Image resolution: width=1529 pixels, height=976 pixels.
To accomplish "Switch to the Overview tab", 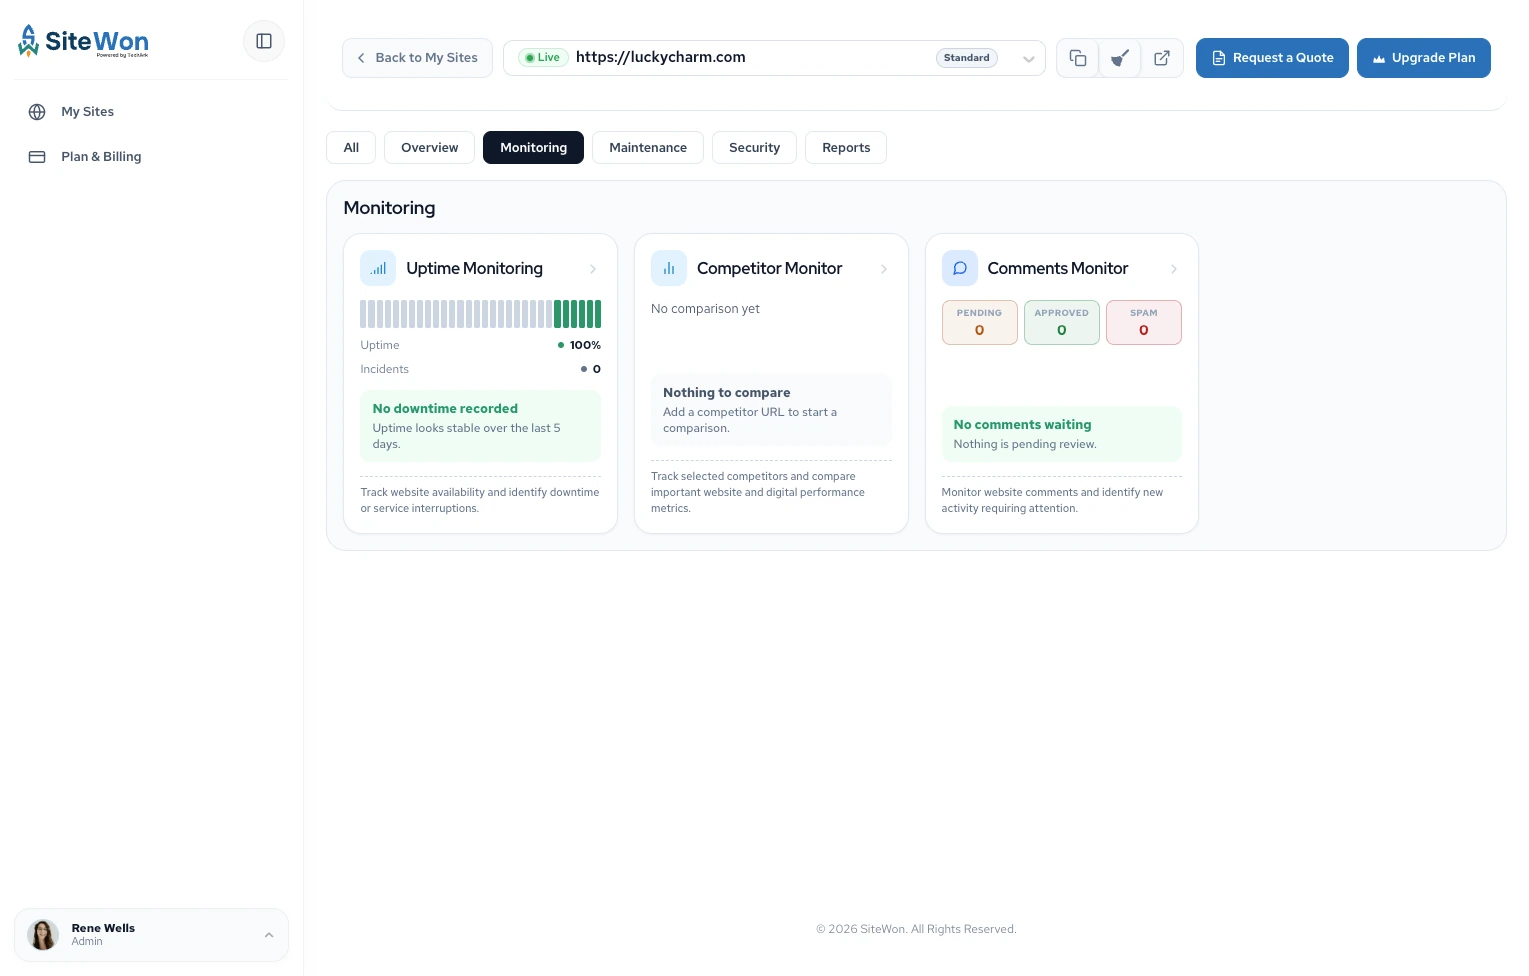I will pos(430,148).
